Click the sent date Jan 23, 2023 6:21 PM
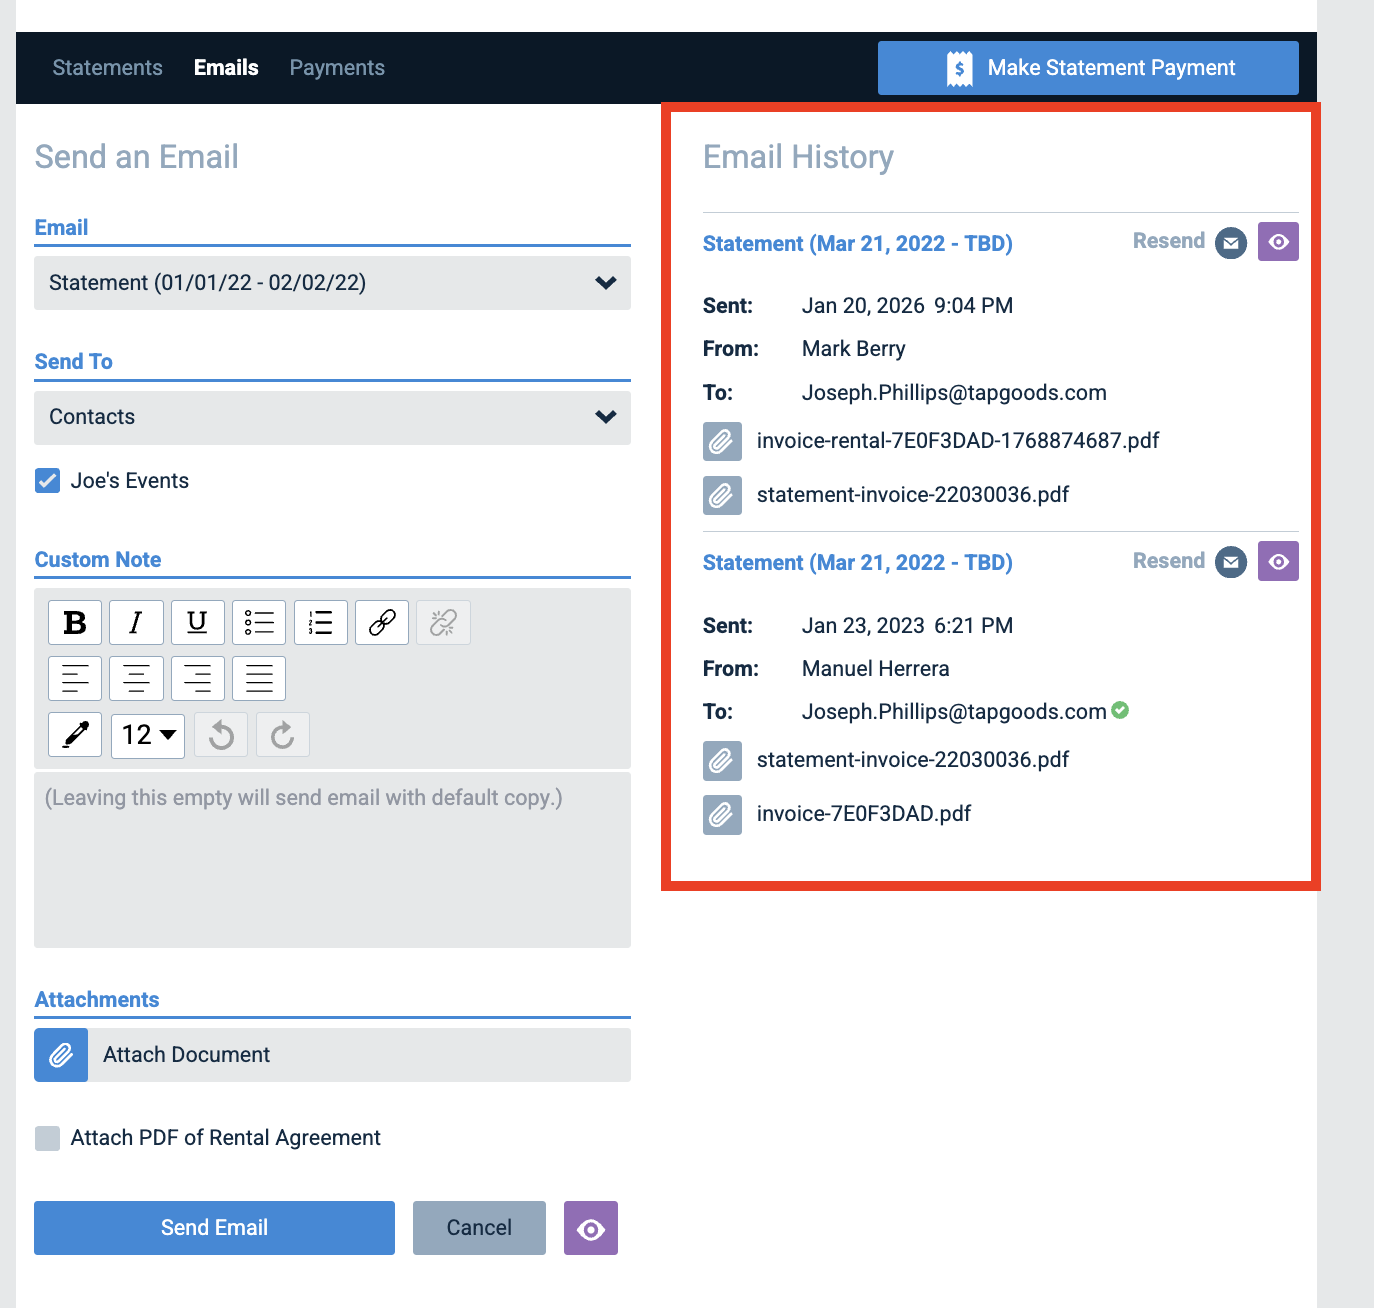The width and height of the screenshot is (1374, 1308). (x=908, y=626)
